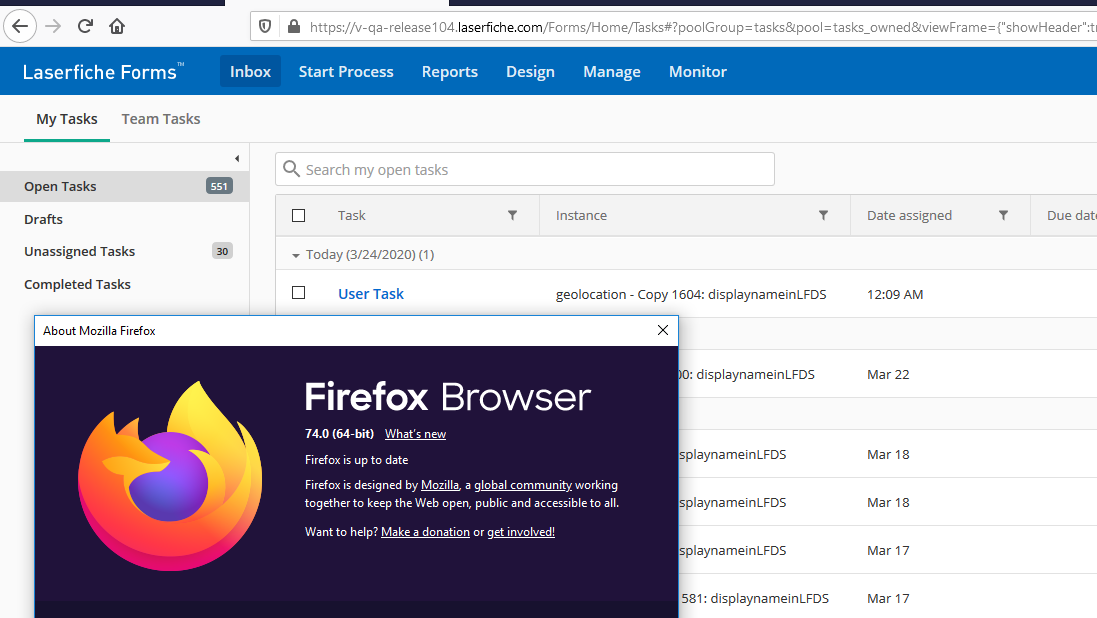Switch to the My Tasks tab
Viewport: 1097px width, 618px height.
pyautogui.click(x=67, y=119)
